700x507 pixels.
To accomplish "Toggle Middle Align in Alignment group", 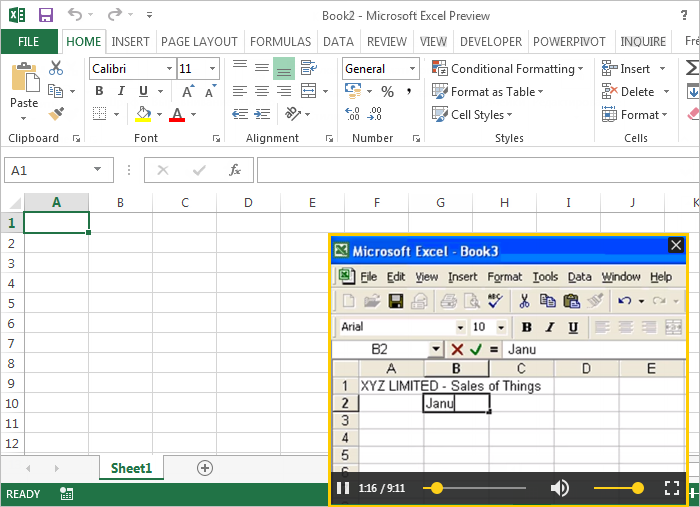I will pyautogui.click(x=262, y=68).
